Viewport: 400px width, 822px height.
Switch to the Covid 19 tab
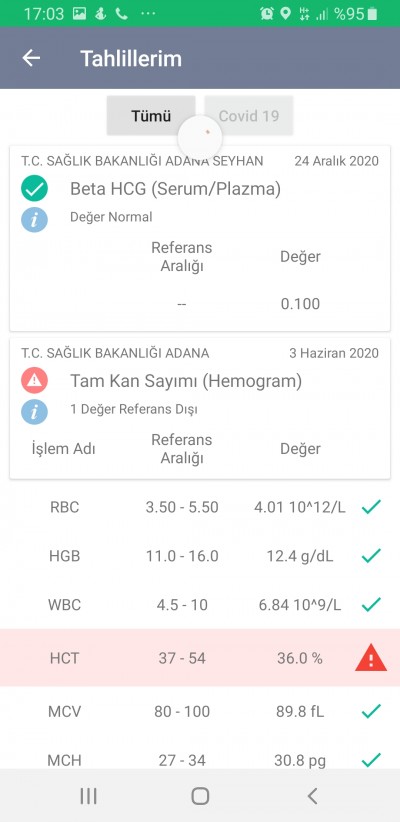click(x=248, y=116)
